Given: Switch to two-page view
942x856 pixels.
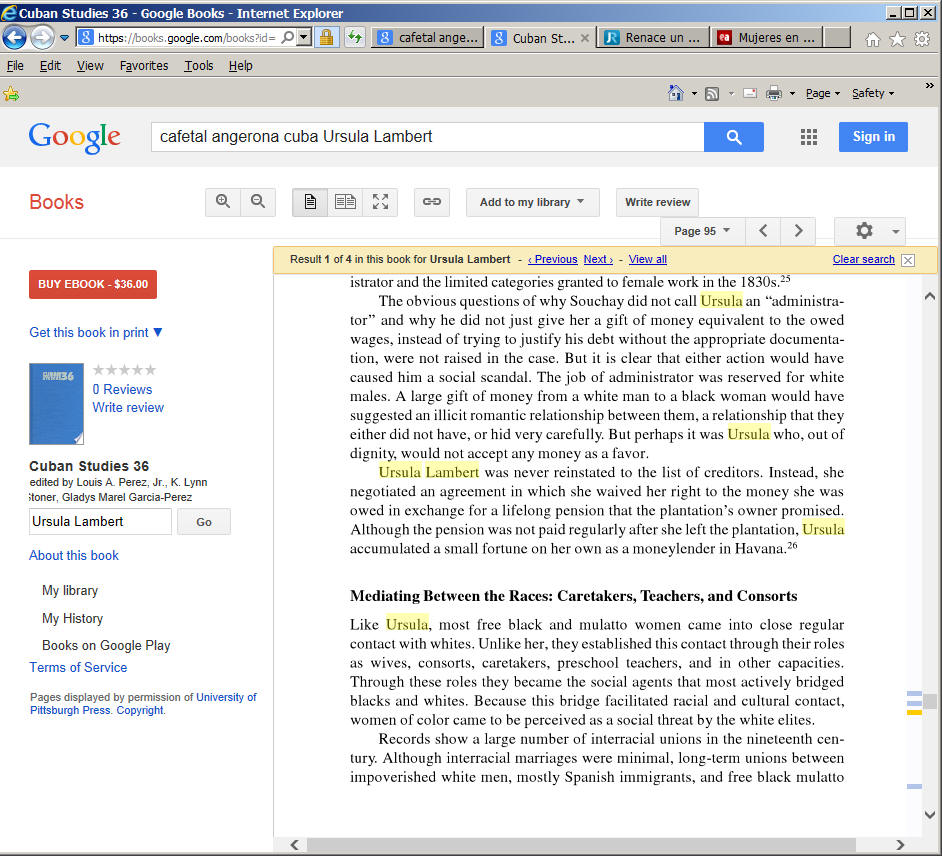Looking at the screenshot, I should click(x=345, y=202).
